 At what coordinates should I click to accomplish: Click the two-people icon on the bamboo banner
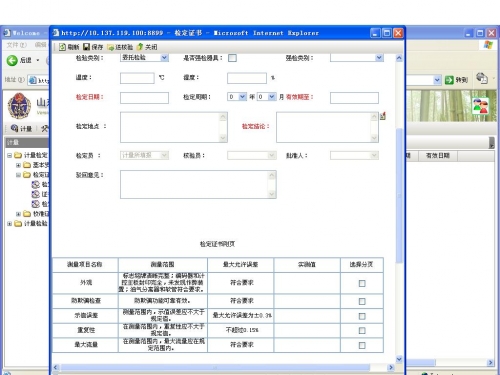[480, 106]
